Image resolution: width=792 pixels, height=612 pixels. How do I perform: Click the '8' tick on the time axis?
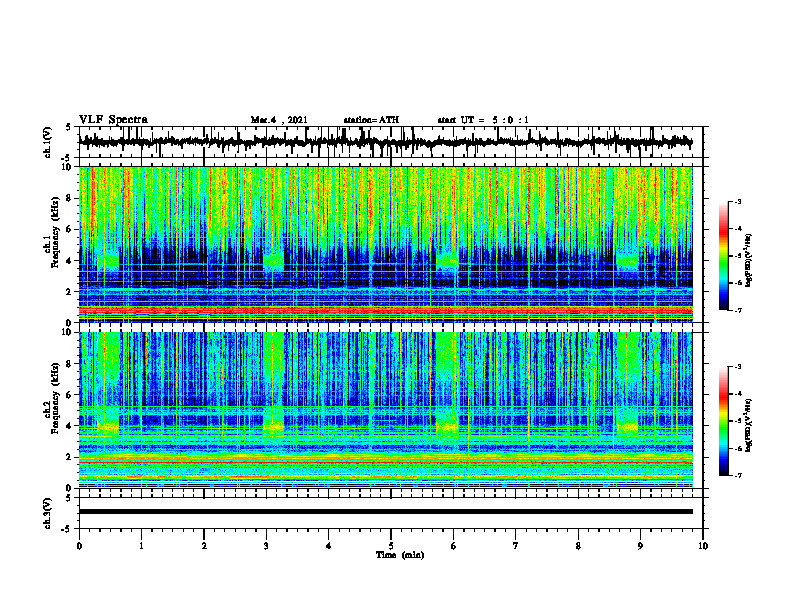[x=578, y=546]
